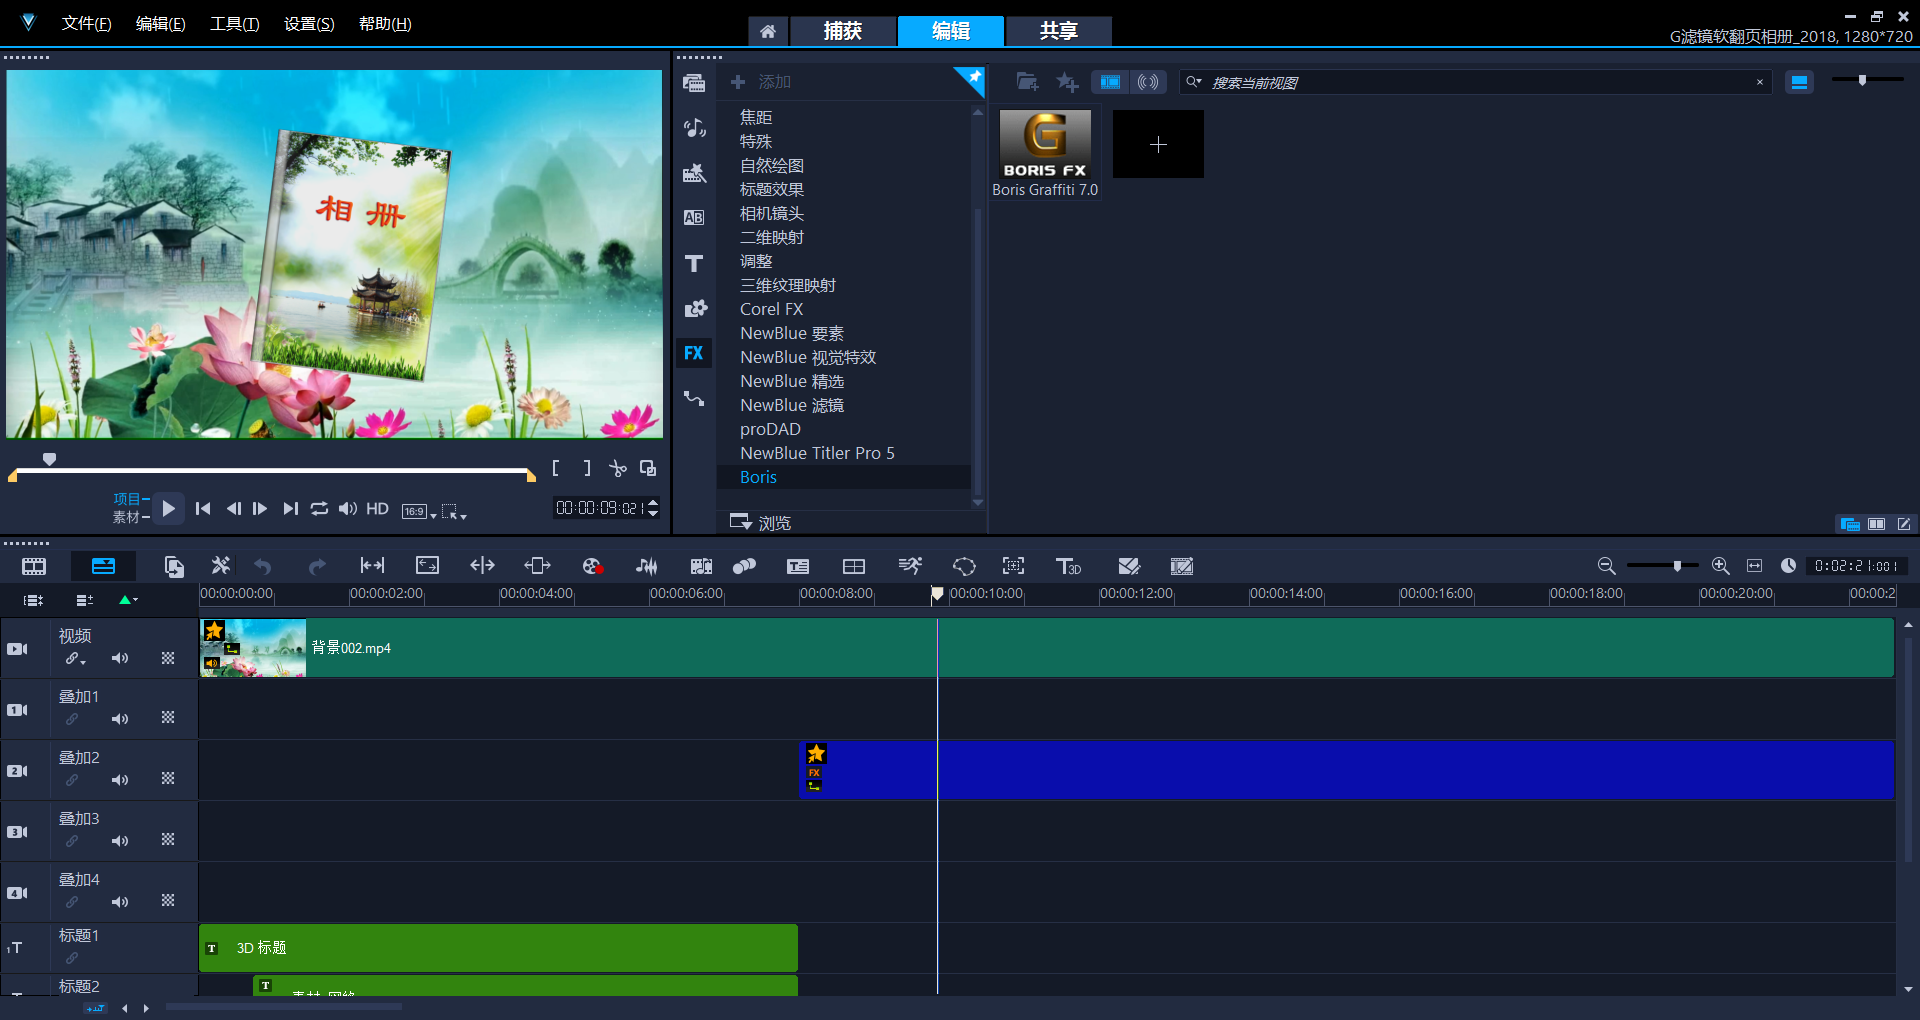
Task: Switch to Timeline view icon
Action: click(103, 566)
